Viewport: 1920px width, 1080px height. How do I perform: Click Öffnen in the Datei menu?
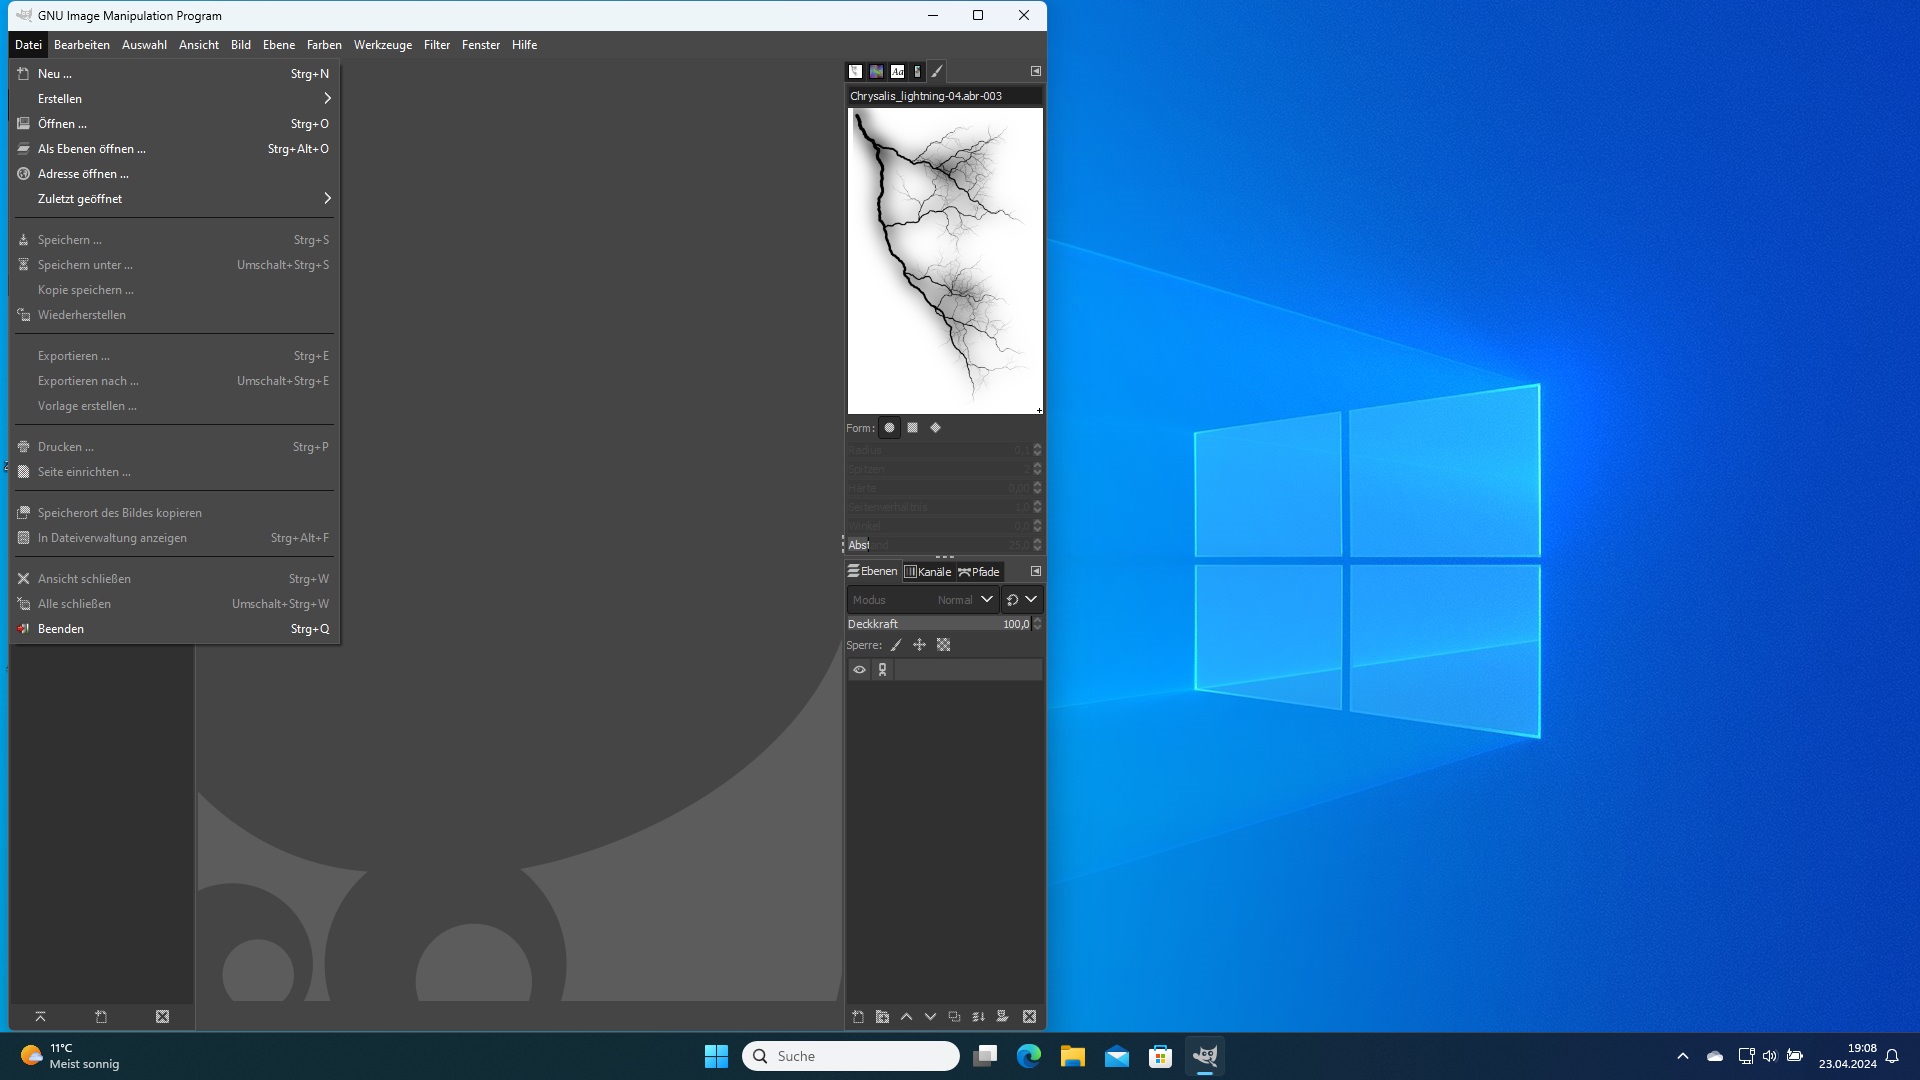coord(62,124)
